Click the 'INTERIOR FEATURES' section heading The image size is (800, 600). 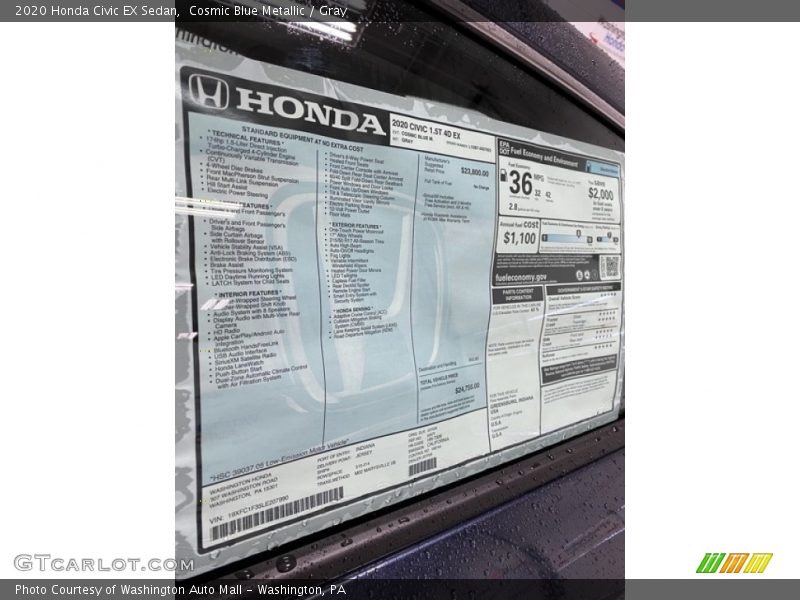coord(248,294)
